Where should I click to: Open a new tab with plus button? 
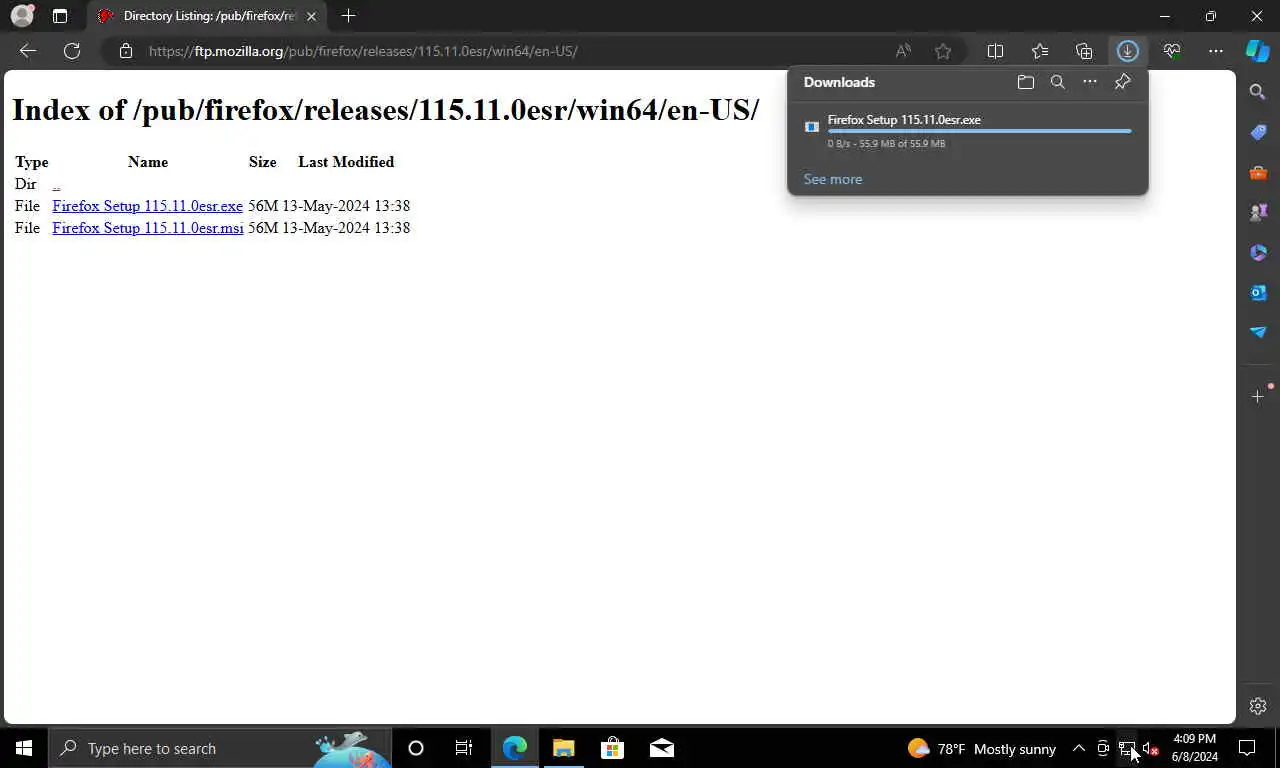tap(348, 16)
